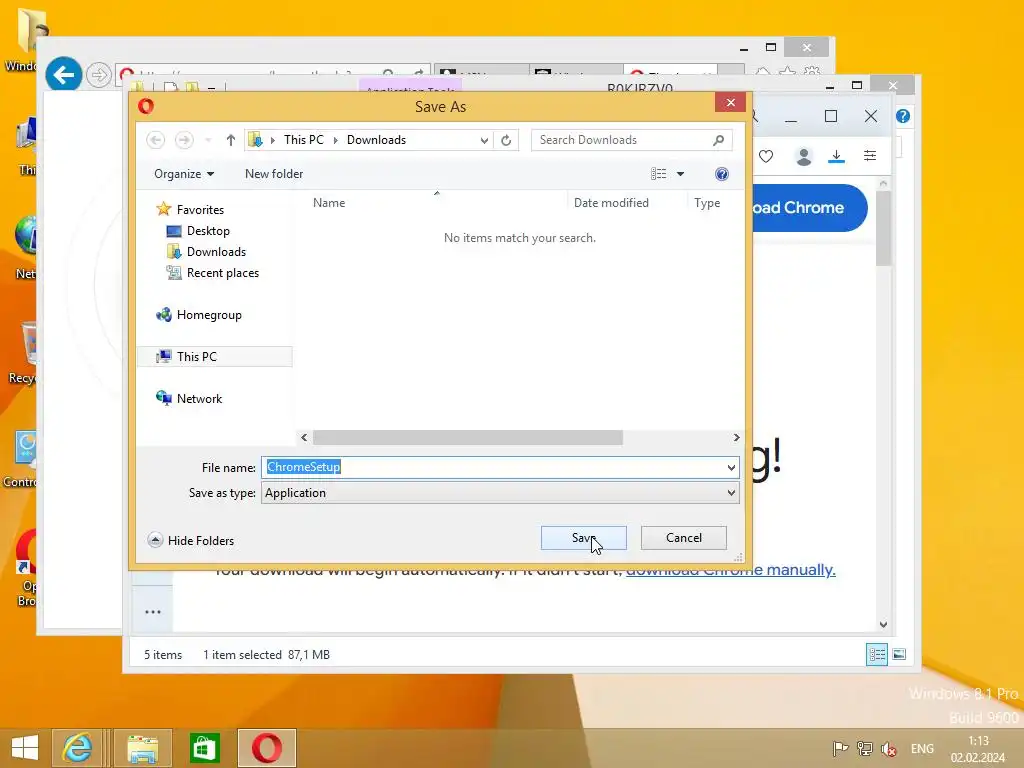Collapse panel with Hide Folders
This screenshot has width=1024, height=768.
point(191,540)
